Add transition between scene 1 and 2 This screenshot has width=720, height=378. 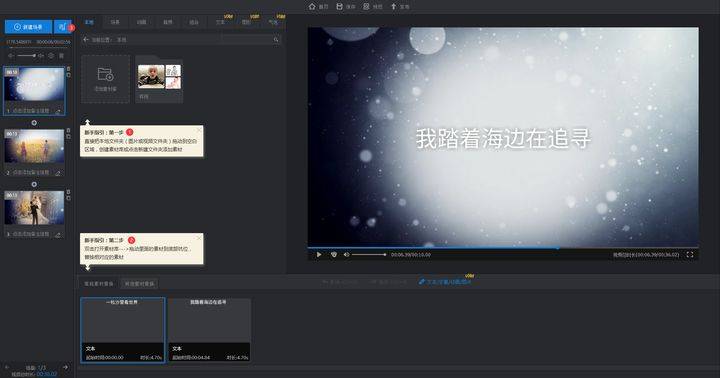click(x=34, y=123)
